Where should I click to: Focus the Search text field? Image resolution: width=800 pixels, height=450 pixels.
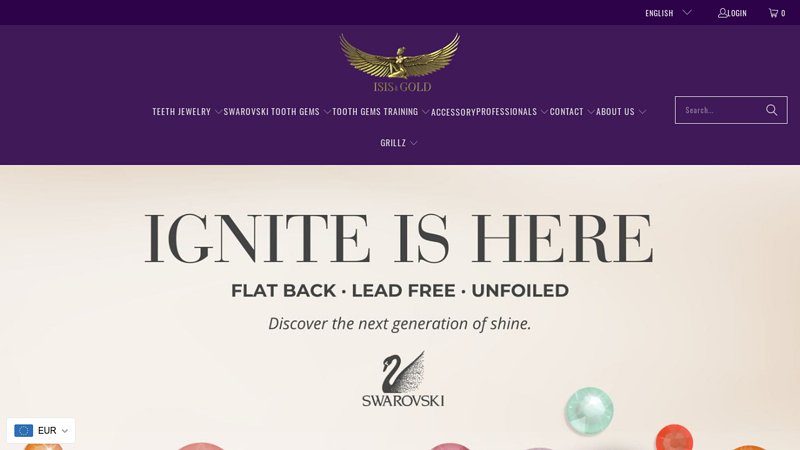click(719, 110)
